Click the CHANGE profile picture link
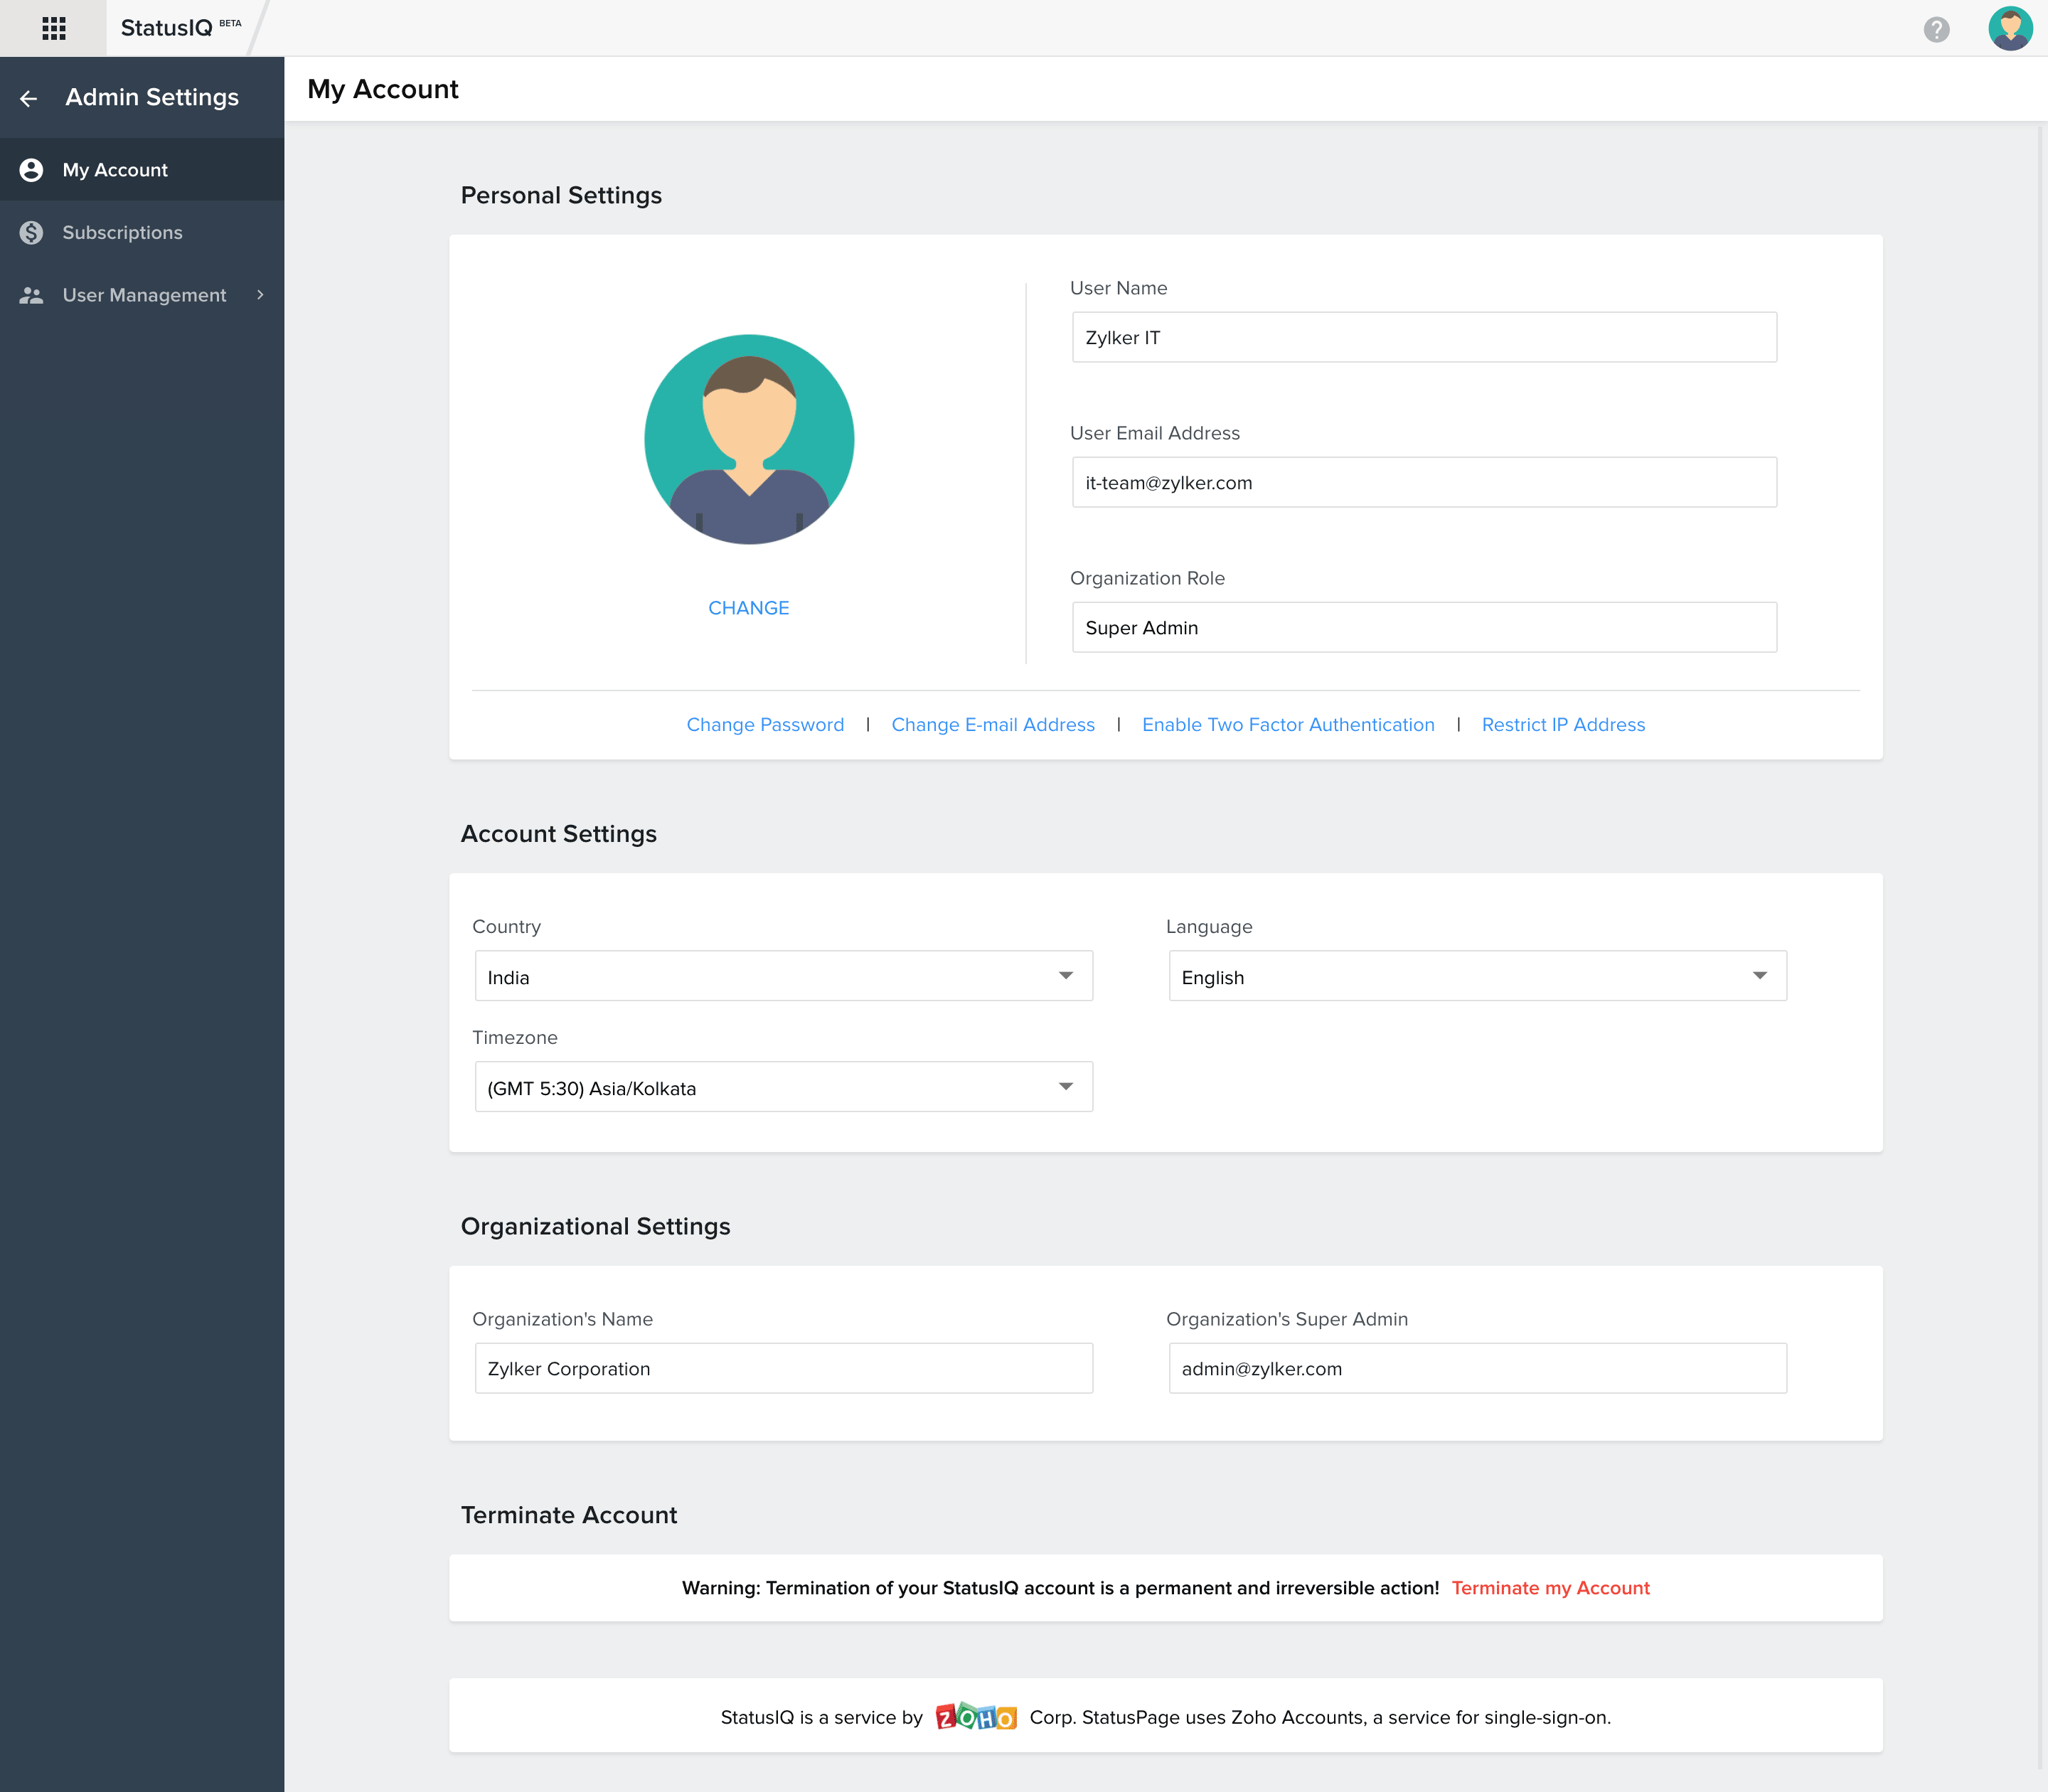This screenshot has height=1792, width=2048. coord(749,608)
